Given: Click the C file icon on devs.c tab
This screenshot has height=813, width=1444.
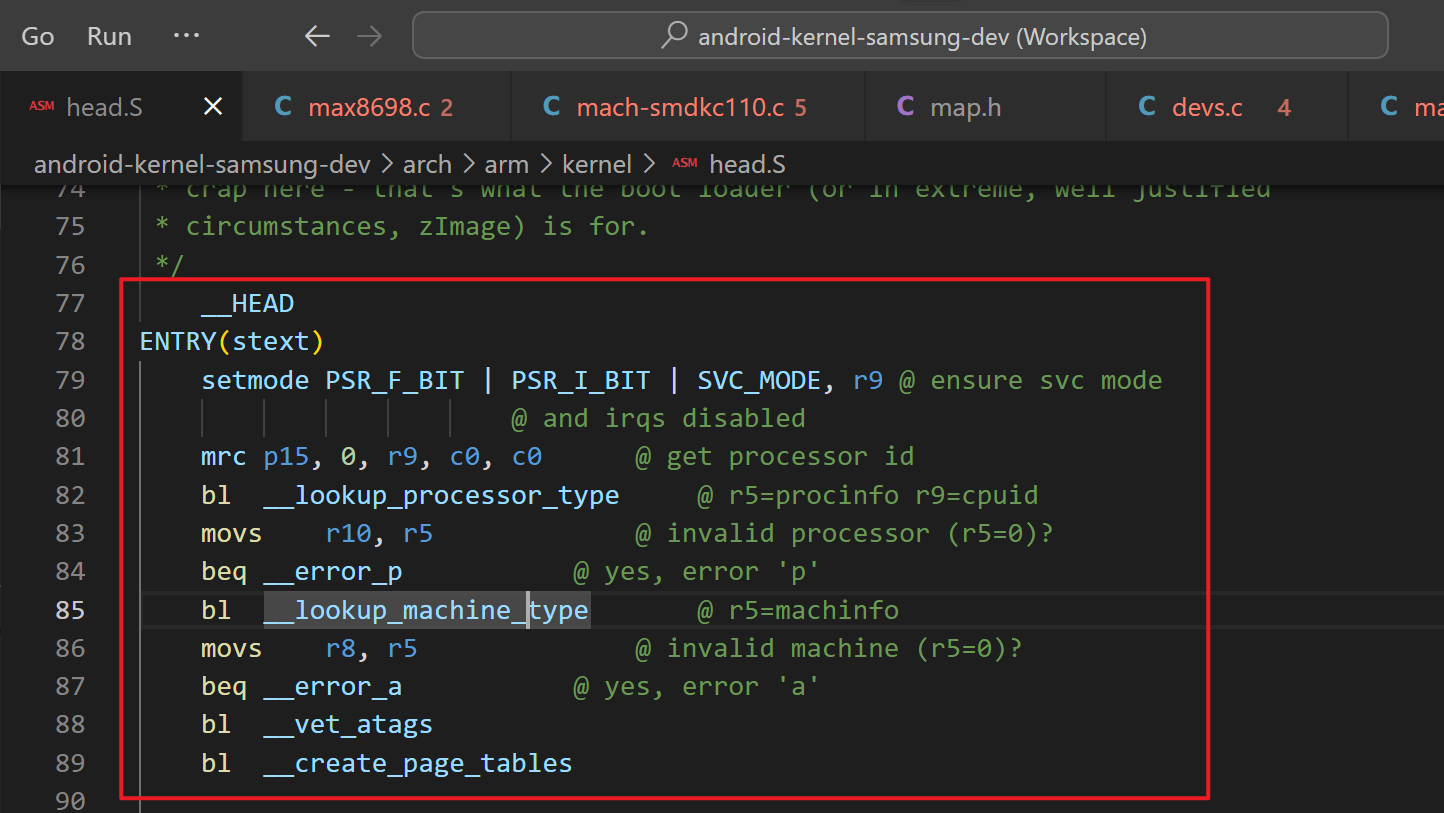Looking at the screenshot, I should pyautogui.click(x=1147, y=106).
